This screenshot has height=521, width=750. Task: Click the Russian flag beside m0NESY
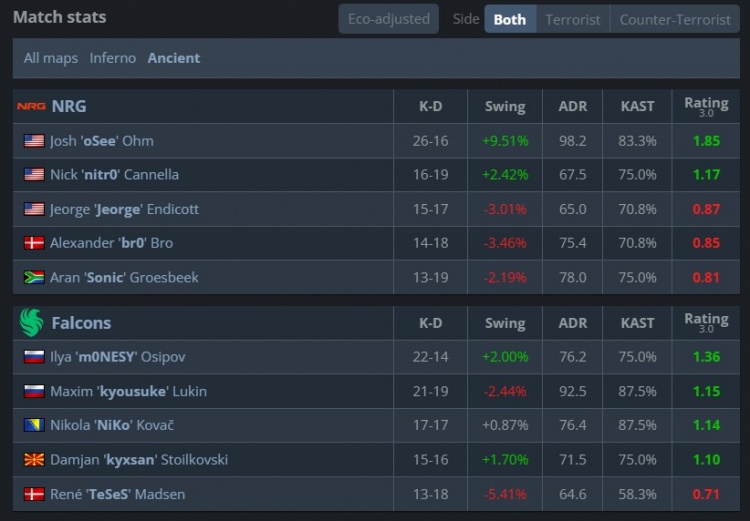tap(34, 357)
